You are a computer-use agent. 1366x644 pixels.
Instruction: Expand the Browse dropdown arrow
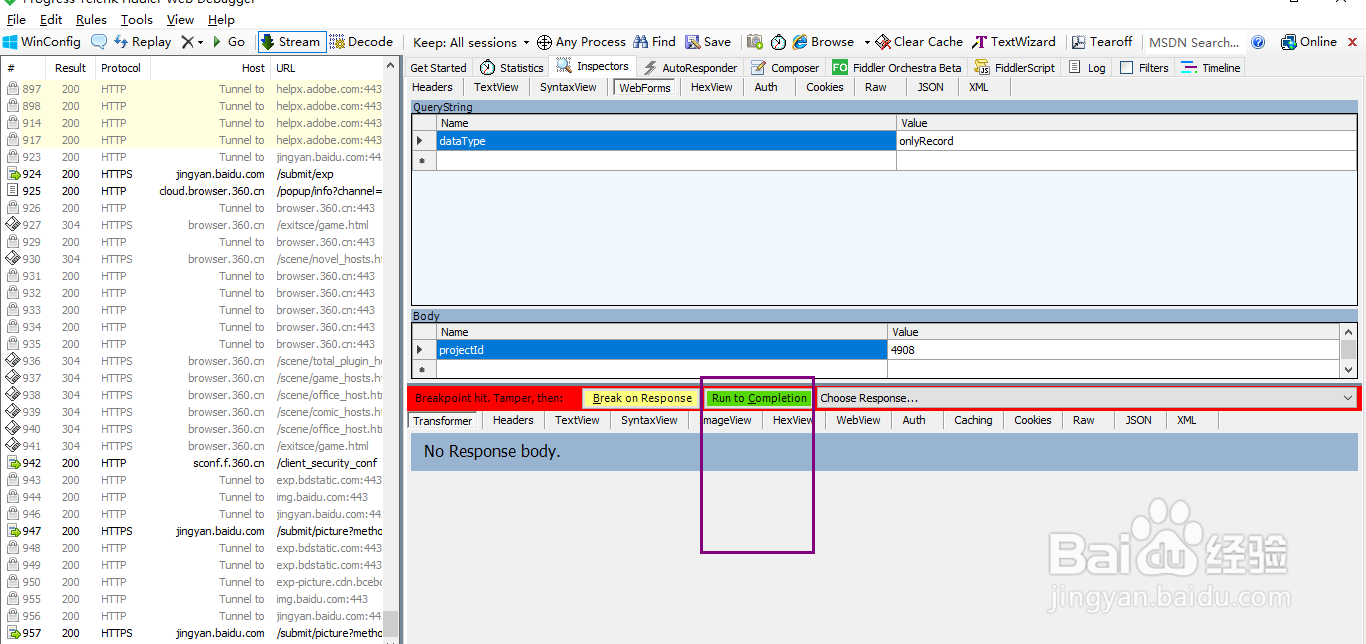[x=867, y=42]
